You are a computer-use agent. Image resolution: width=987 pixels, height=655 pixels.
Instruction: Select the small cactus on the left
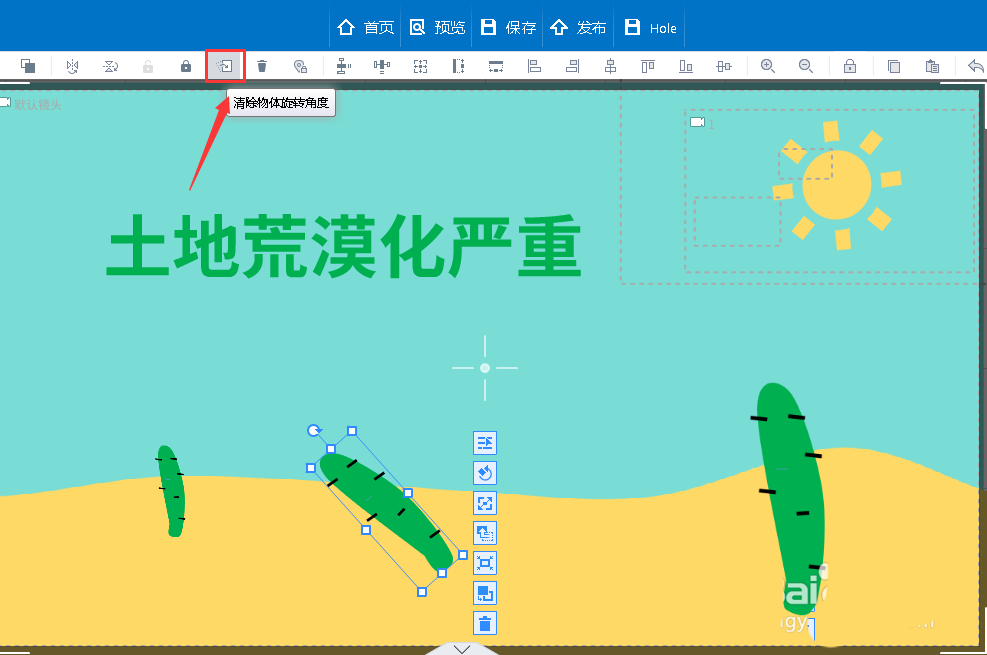[171, 491]
